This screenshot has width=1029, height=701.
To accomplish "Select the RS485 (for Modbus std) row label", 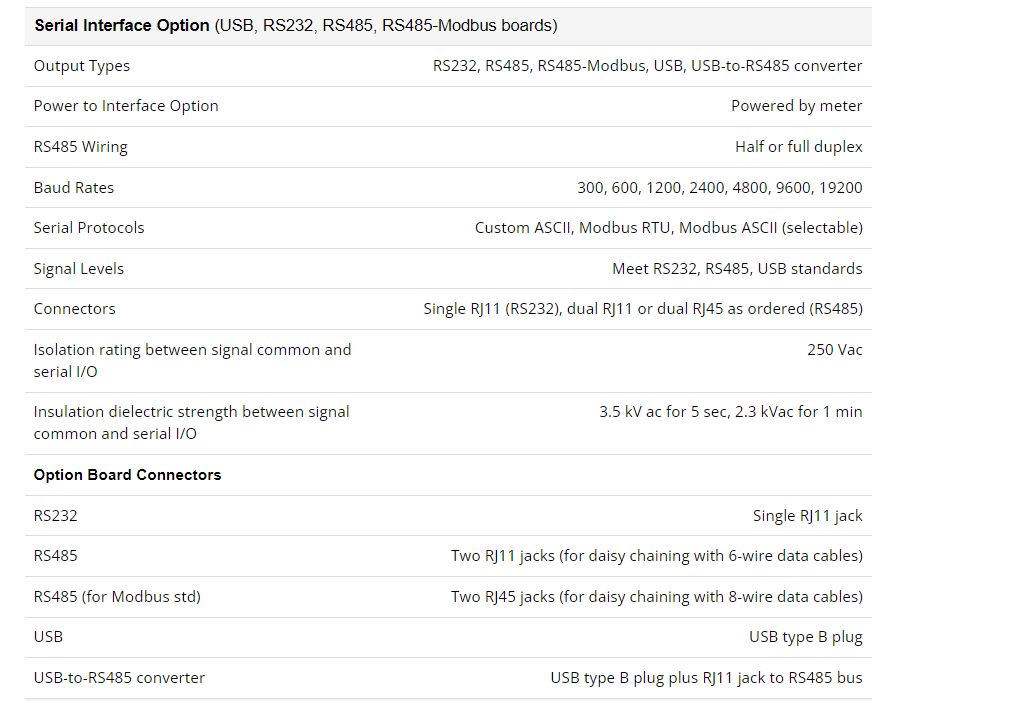I will (117, 597).
